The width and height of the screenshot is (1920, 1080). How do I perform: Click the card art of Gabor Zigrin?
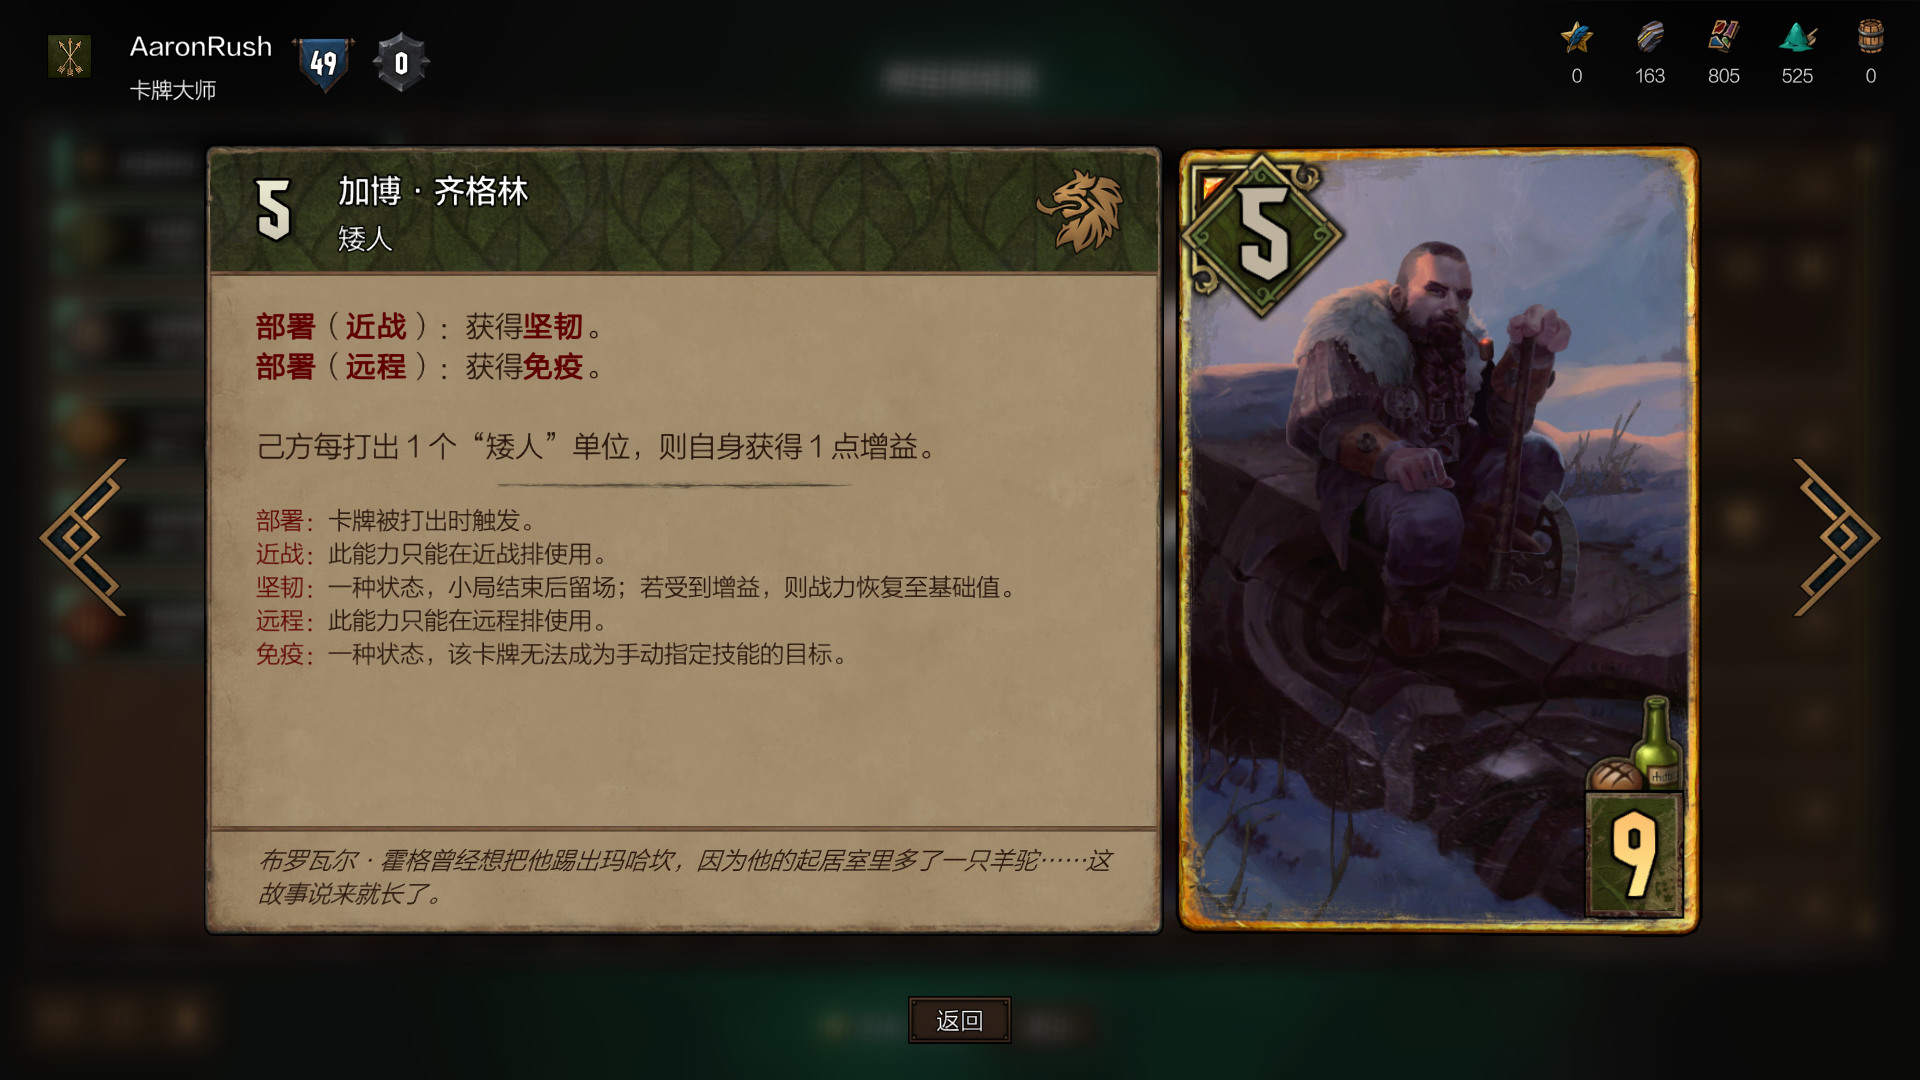coord(1439,540)
